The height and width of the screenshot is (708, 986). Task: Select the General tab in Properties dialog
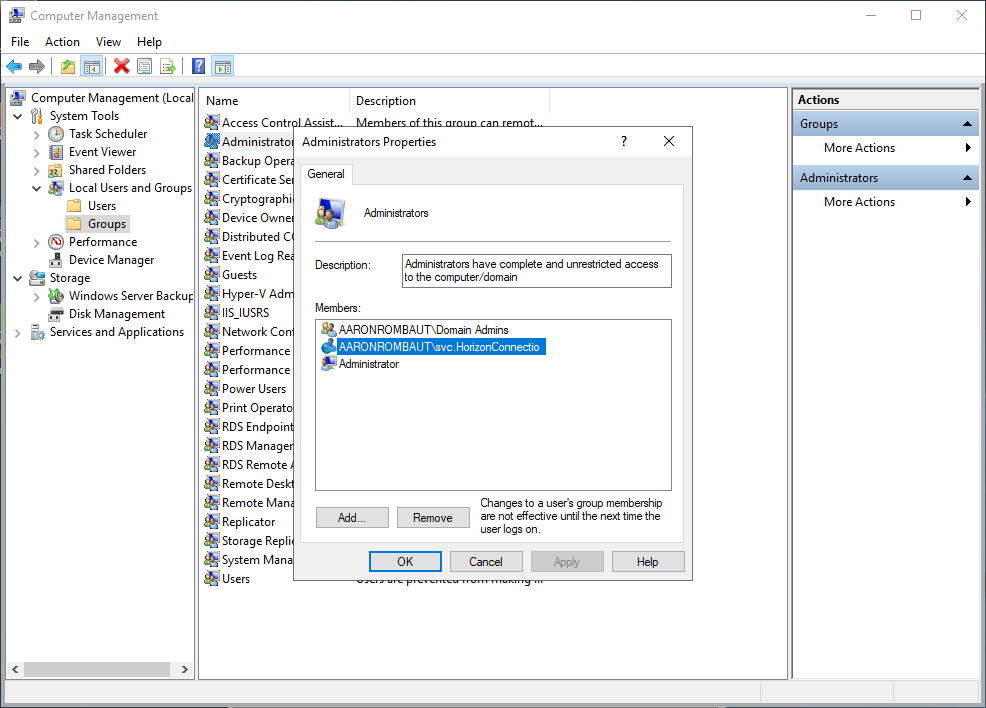click(326, 174)
